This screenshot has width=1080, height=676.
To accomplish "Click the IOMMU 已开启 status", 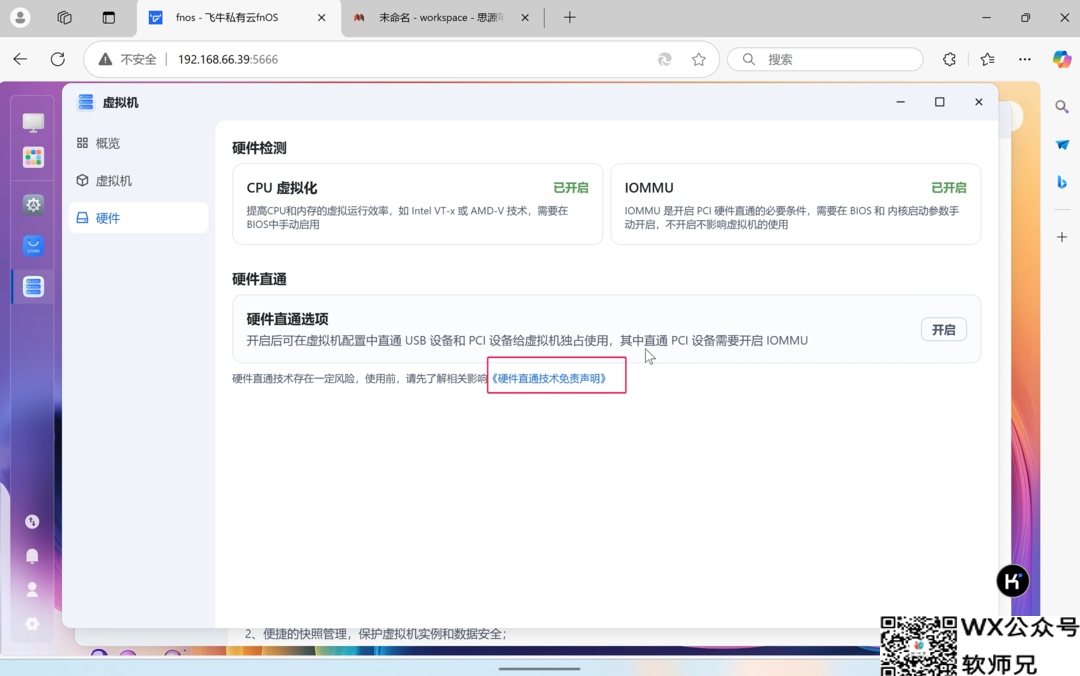I will [949, 187].
